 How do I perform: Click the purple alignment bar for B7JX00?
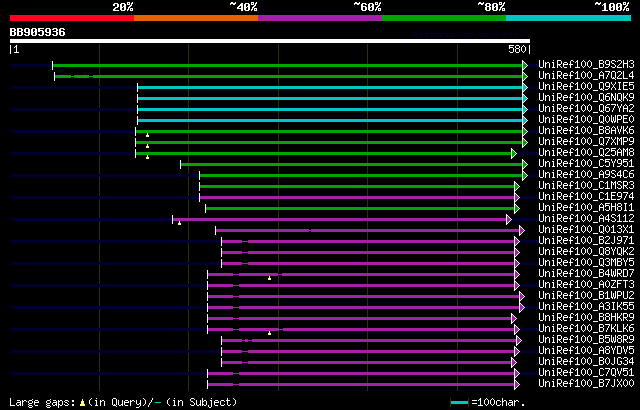point(361,385)
